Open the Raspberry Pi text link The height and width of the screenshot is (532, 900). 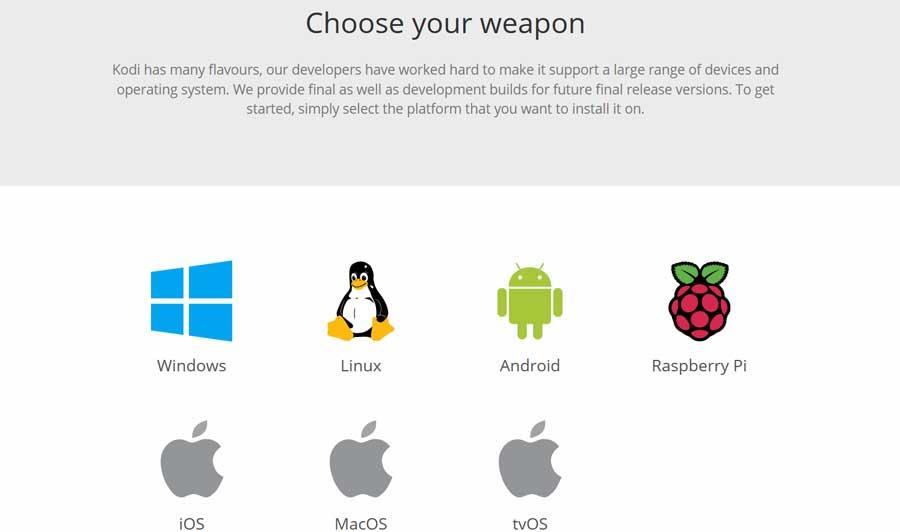click(x=699, y=366)
